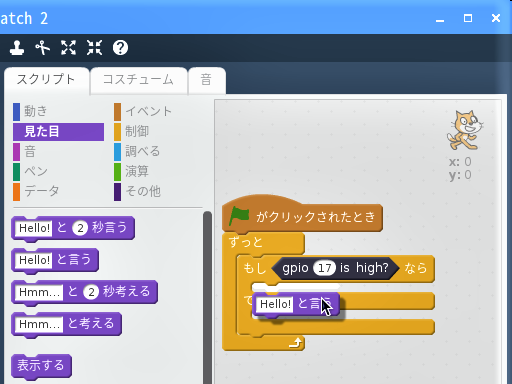
Task: Click the green flag on hat block
Action: [239, 216]
